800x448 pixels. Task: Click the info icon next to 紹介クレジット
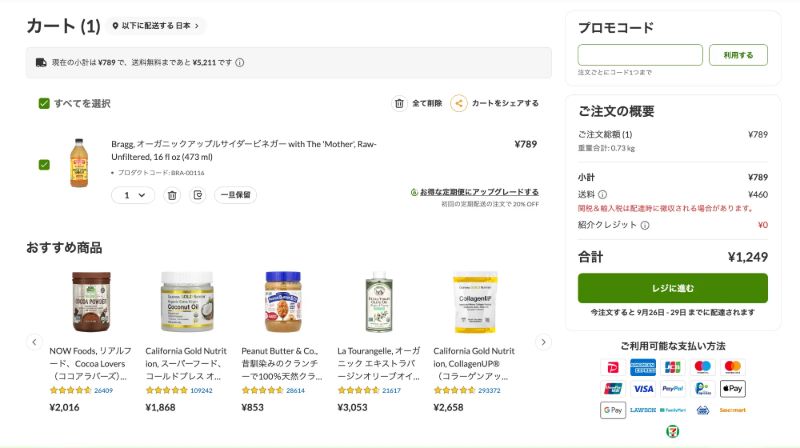(x=645, y=225)
